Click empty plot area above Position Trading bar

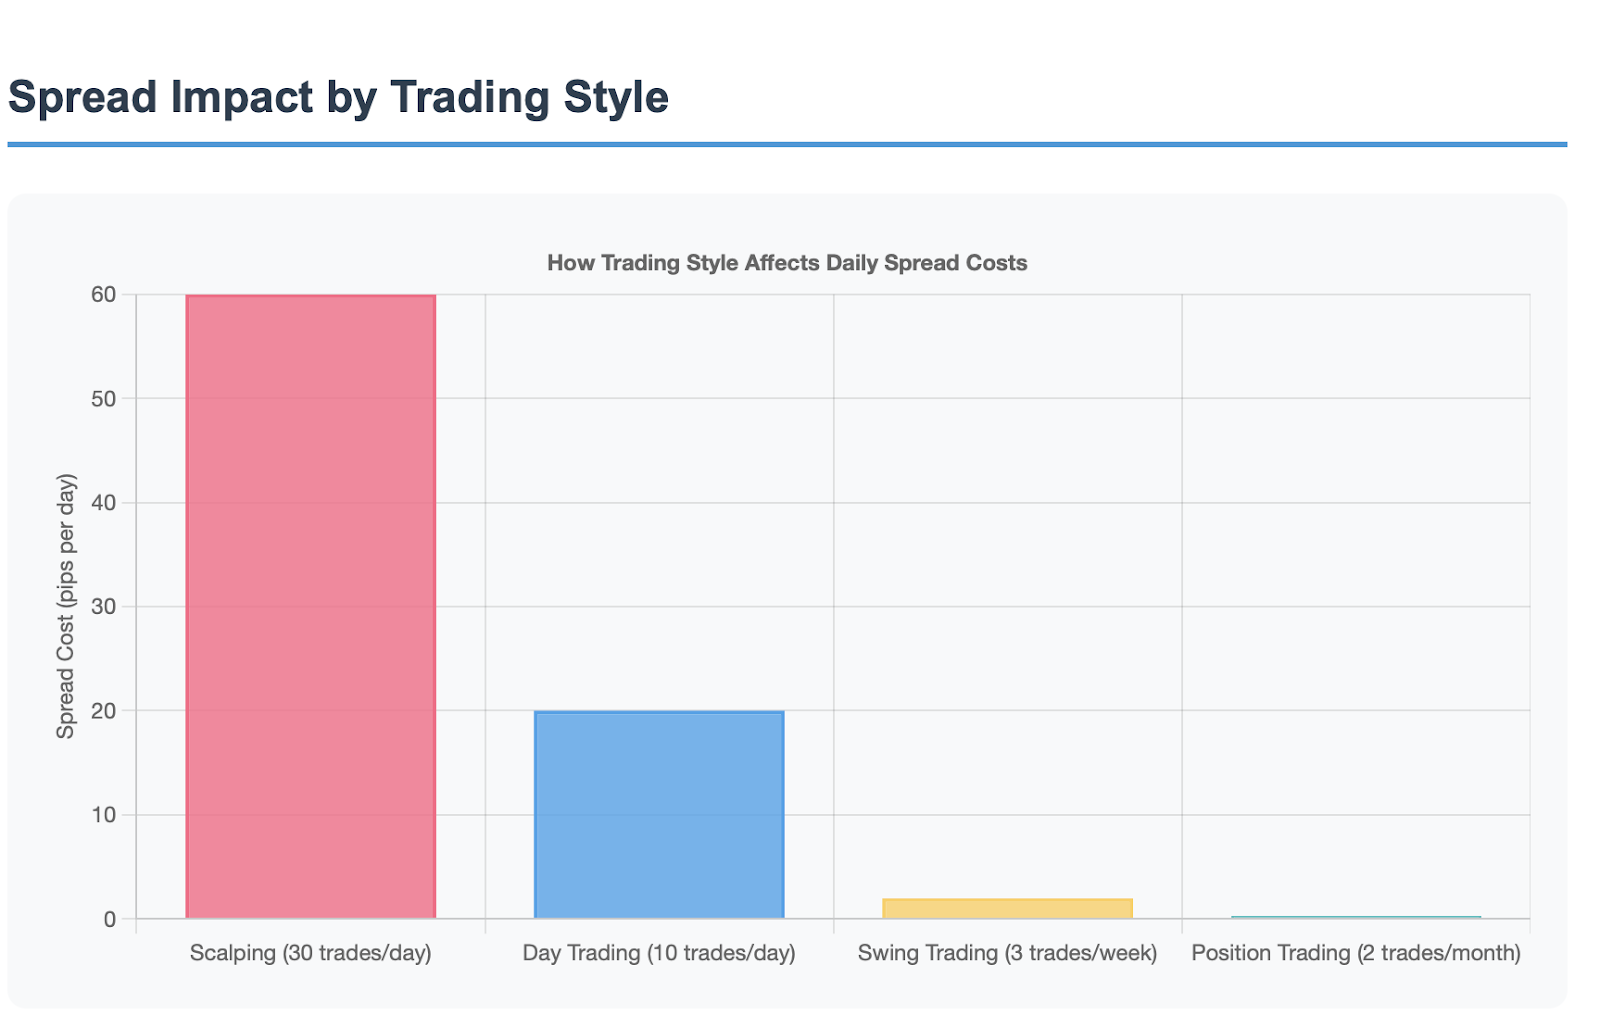(x=1355, y=600)
